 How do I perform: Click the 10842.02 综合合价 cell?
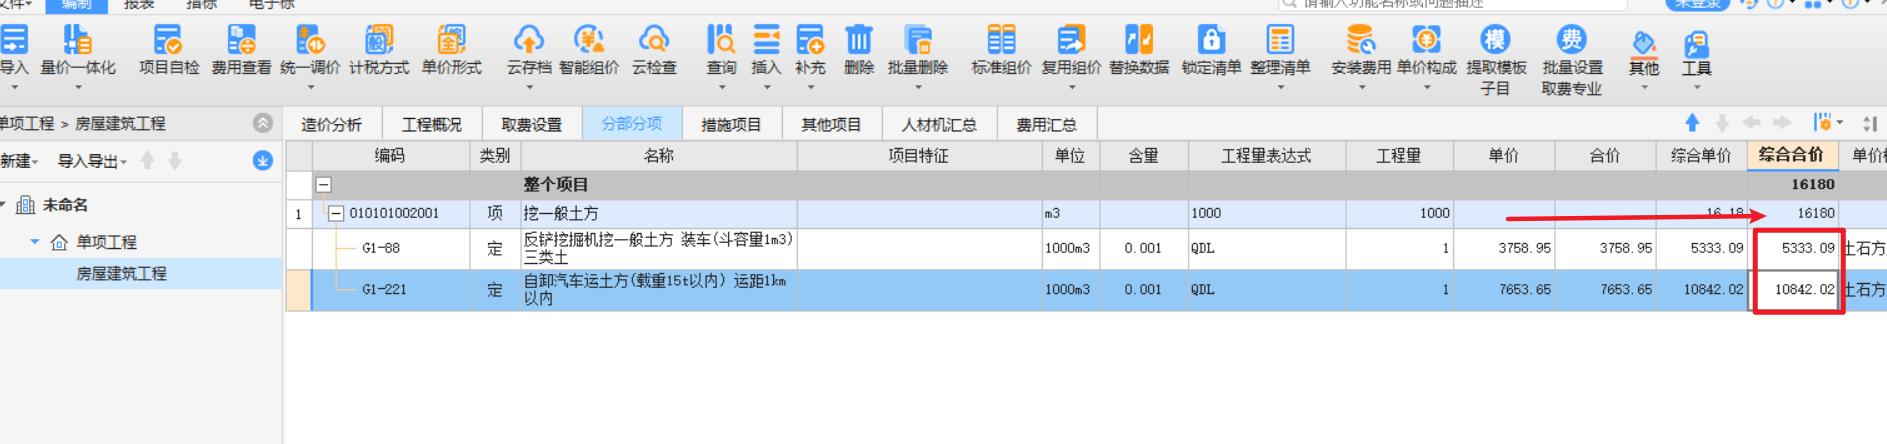coord(1794,289)
